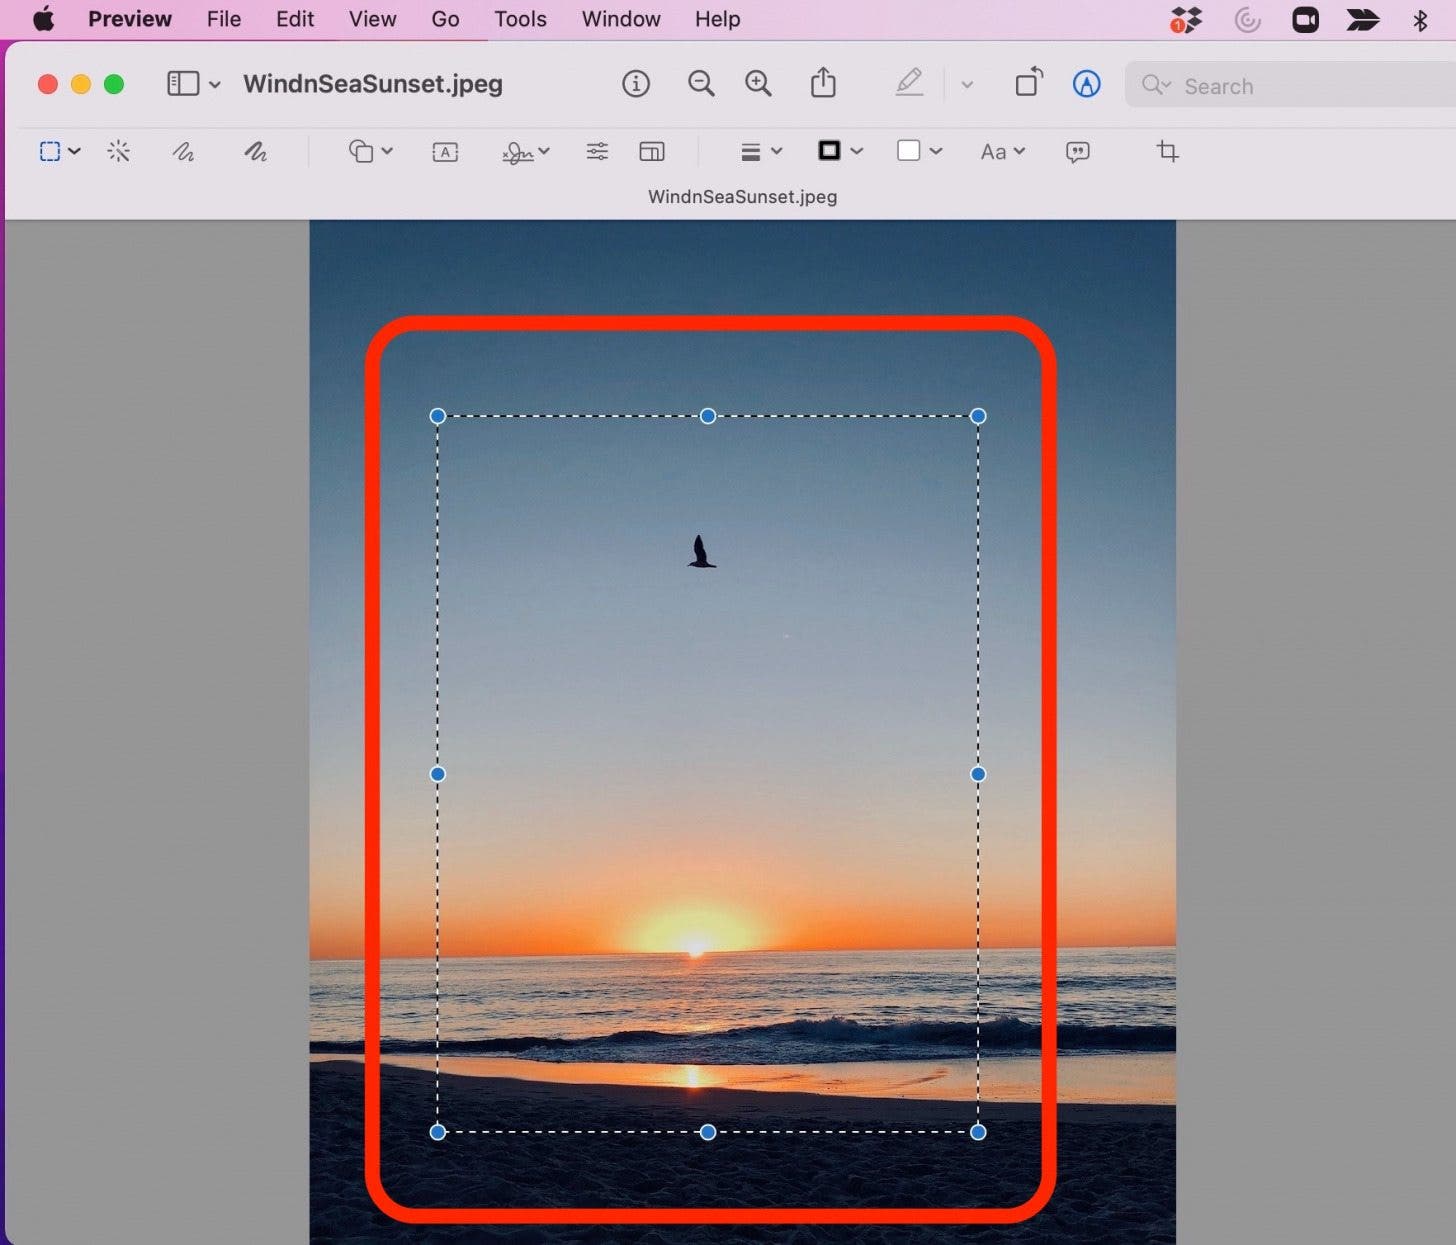The image size is (1456, 1245).
Task: Toggle the Markup toolbar off
Action: (909, 83)
